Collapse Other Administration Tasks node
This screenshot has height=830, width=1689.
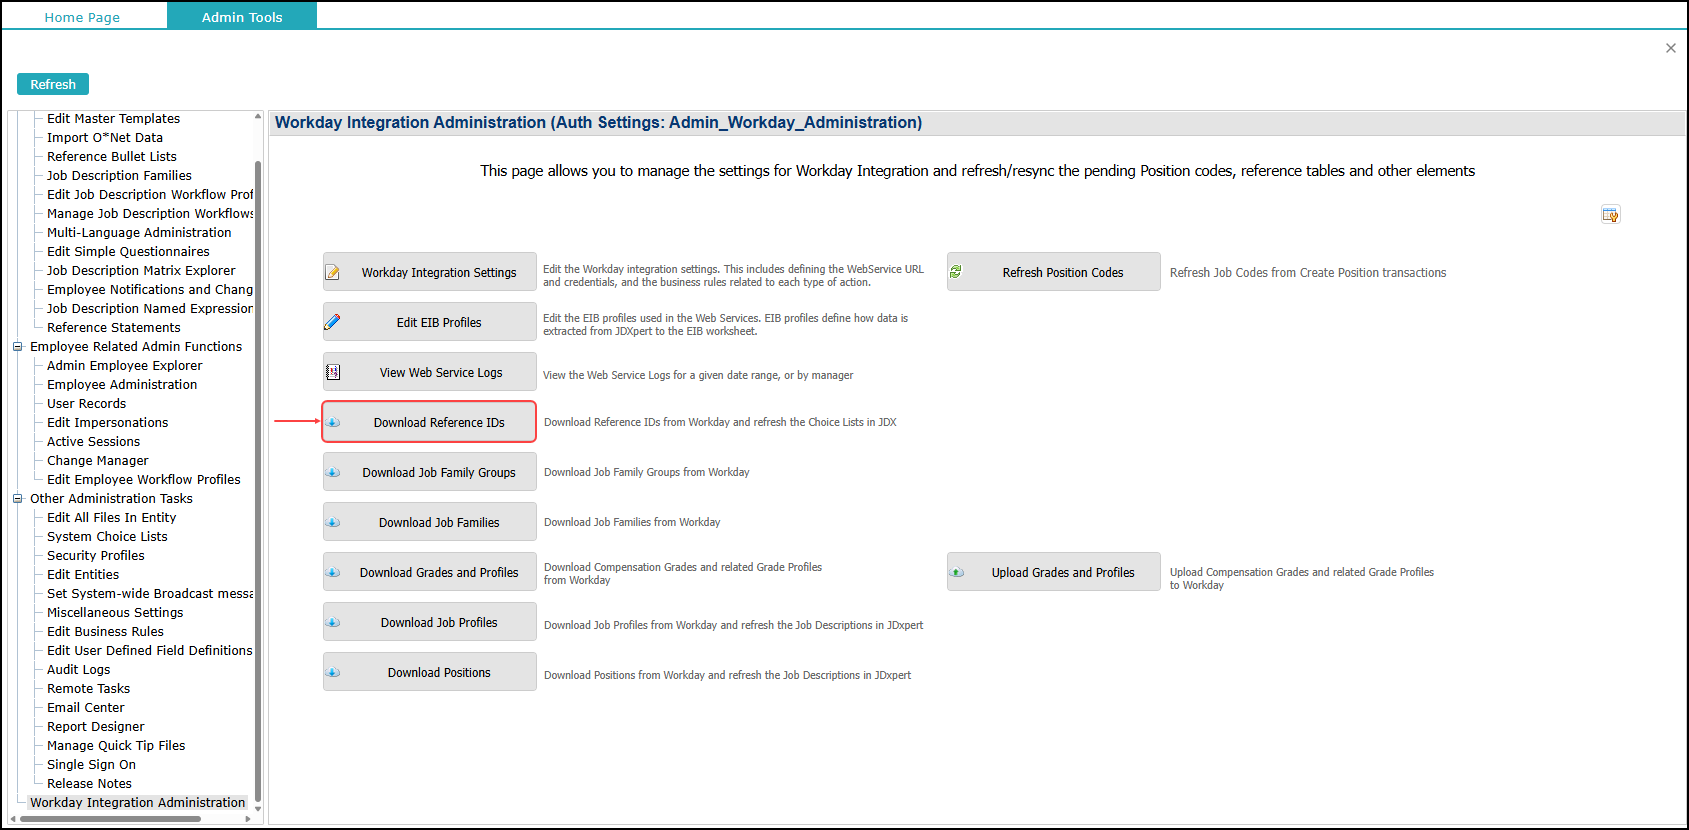tap(17, 499)
